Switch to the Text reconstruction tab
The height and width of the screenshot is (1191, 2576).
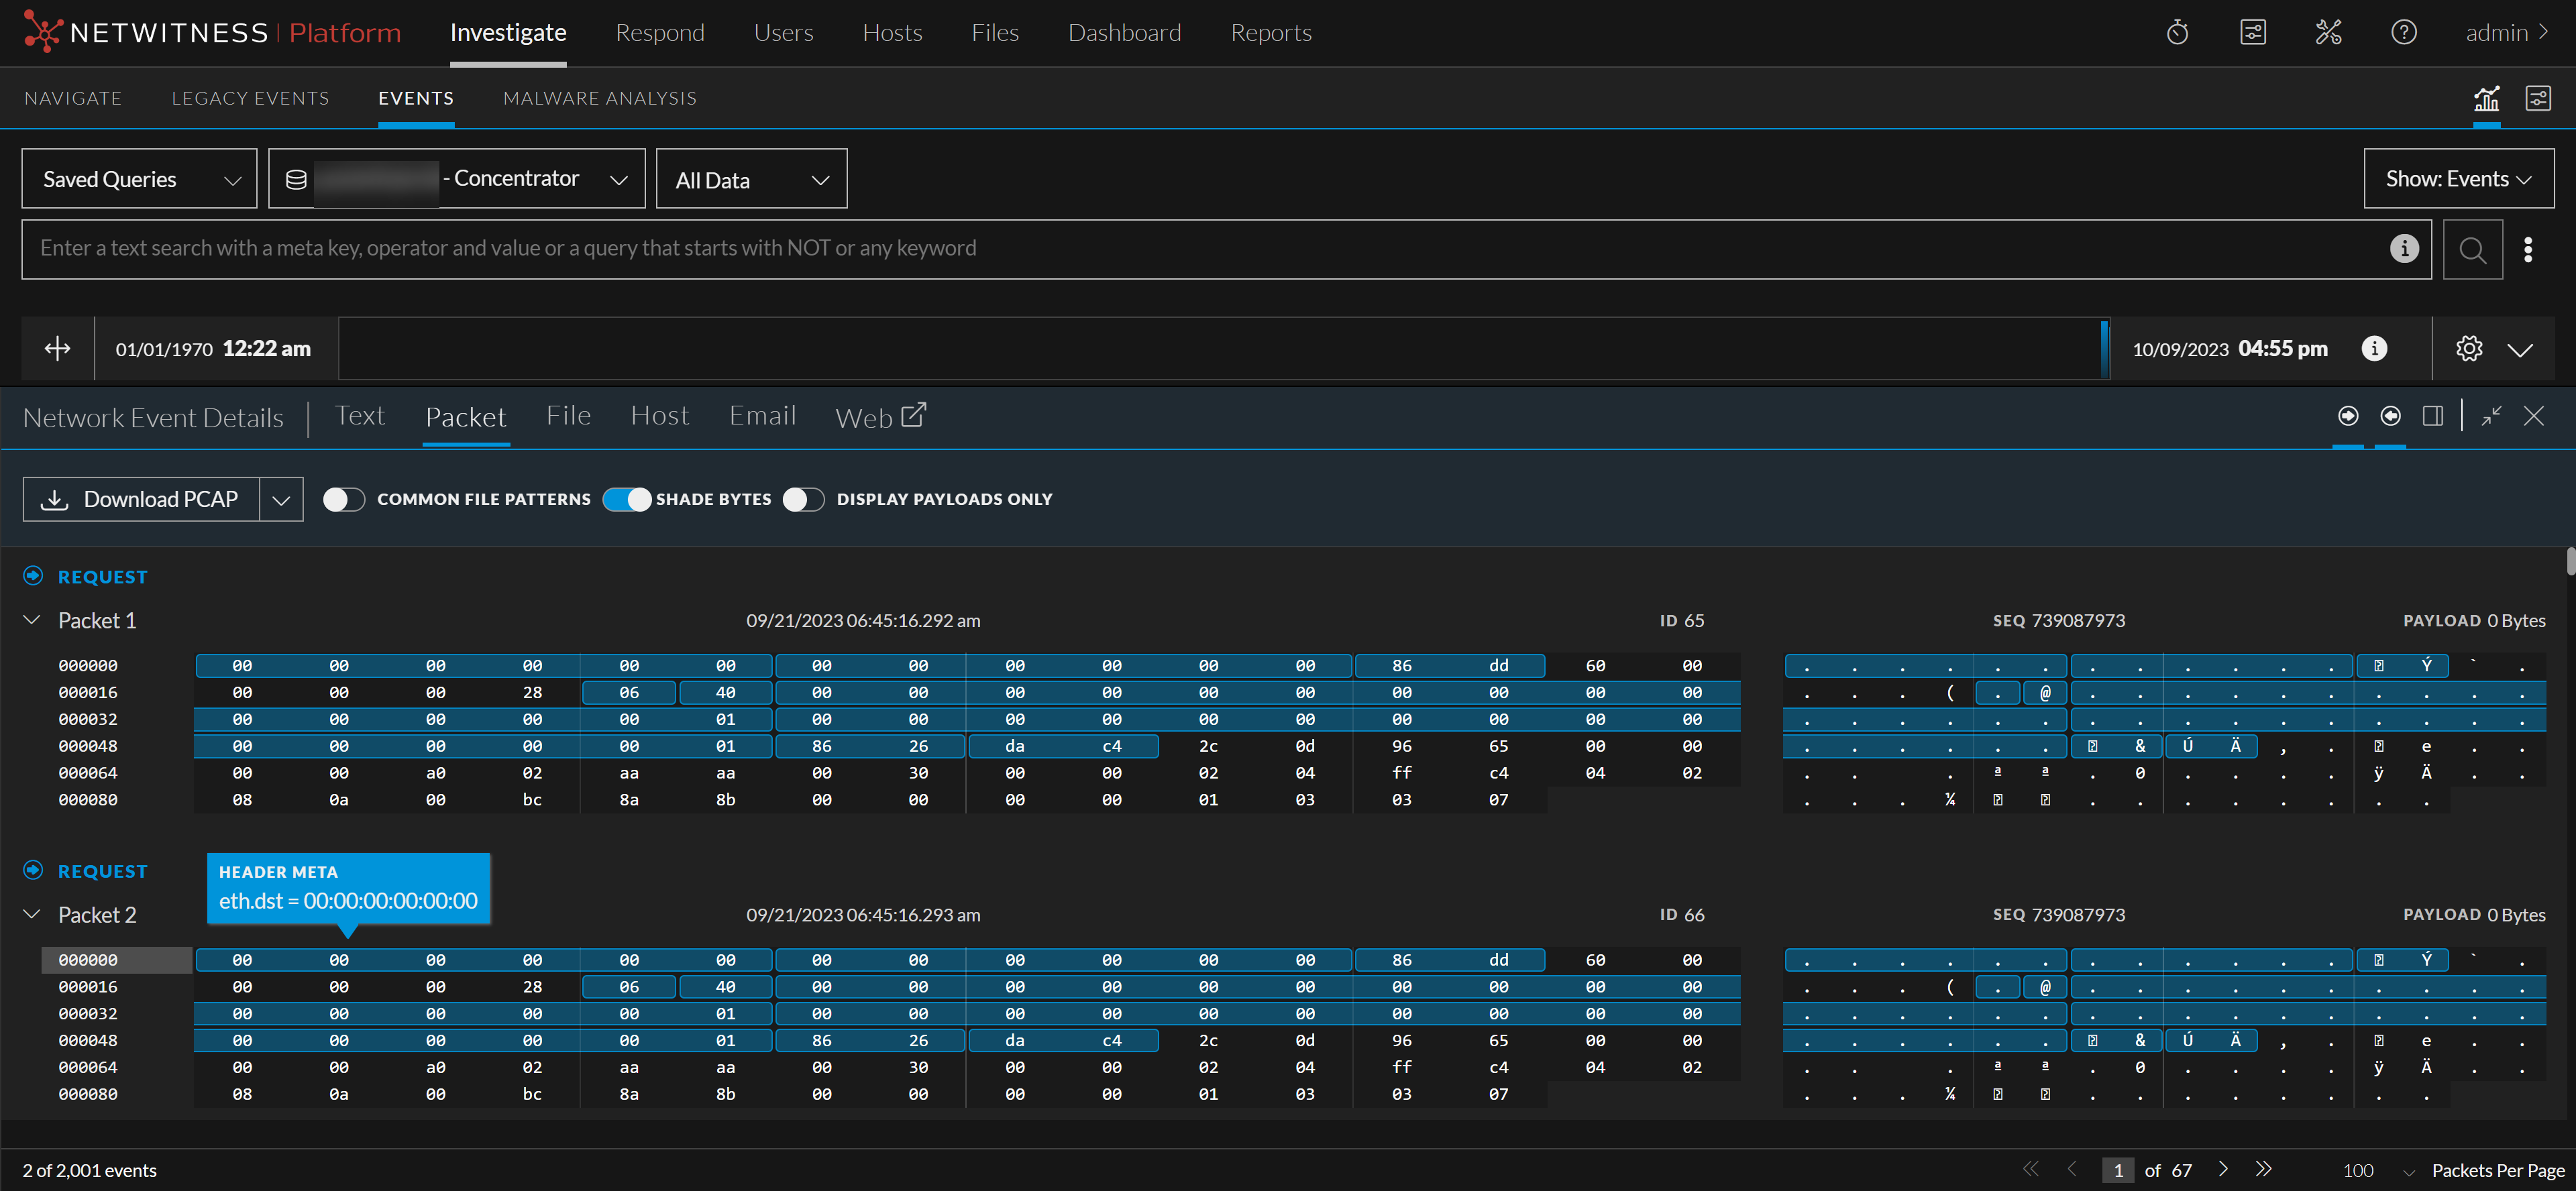click(359, 416)
